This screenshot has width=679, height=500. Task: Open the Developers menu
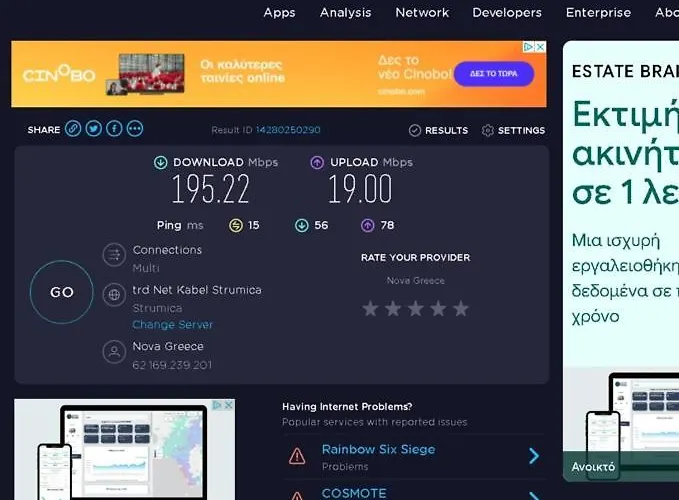click(507, 13)
